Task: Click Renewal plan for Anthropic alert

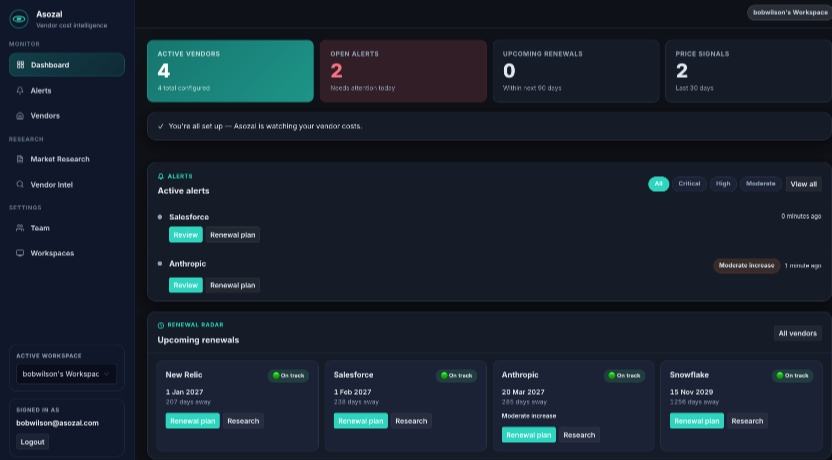Action: 232,285
